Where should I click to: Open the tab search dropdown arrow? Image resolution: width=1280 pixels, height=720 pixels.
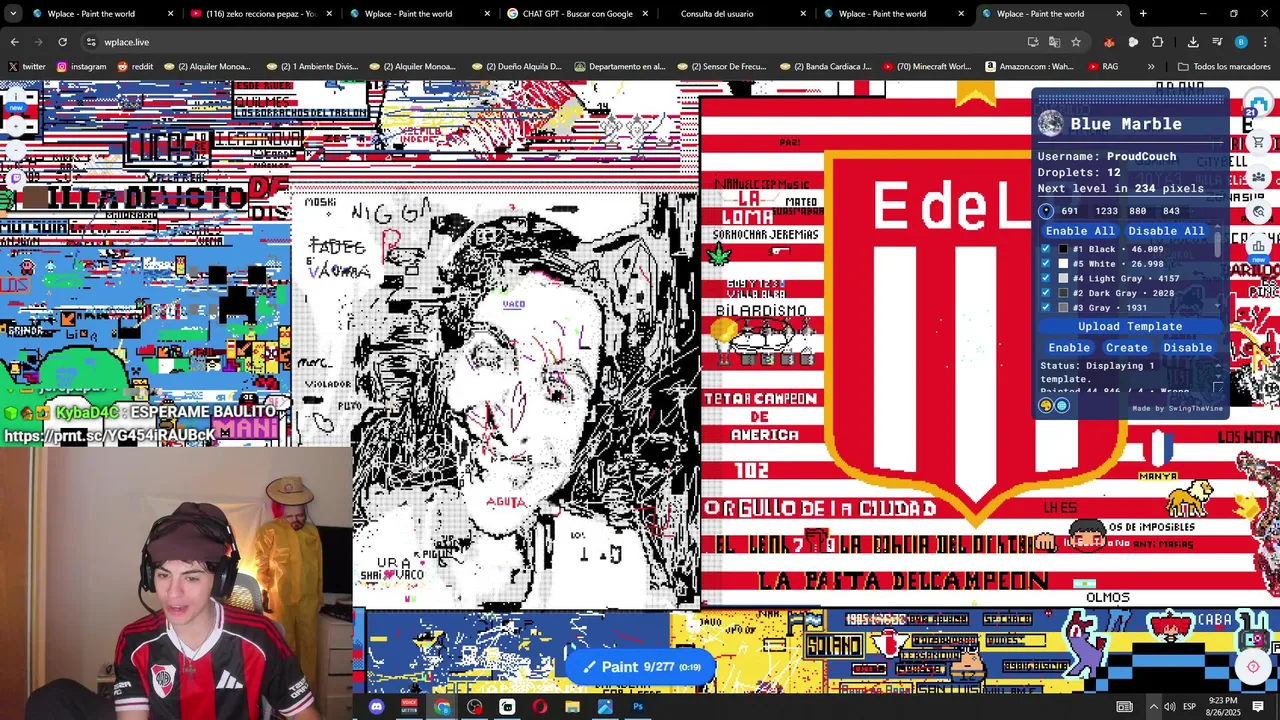coord(14,14)
